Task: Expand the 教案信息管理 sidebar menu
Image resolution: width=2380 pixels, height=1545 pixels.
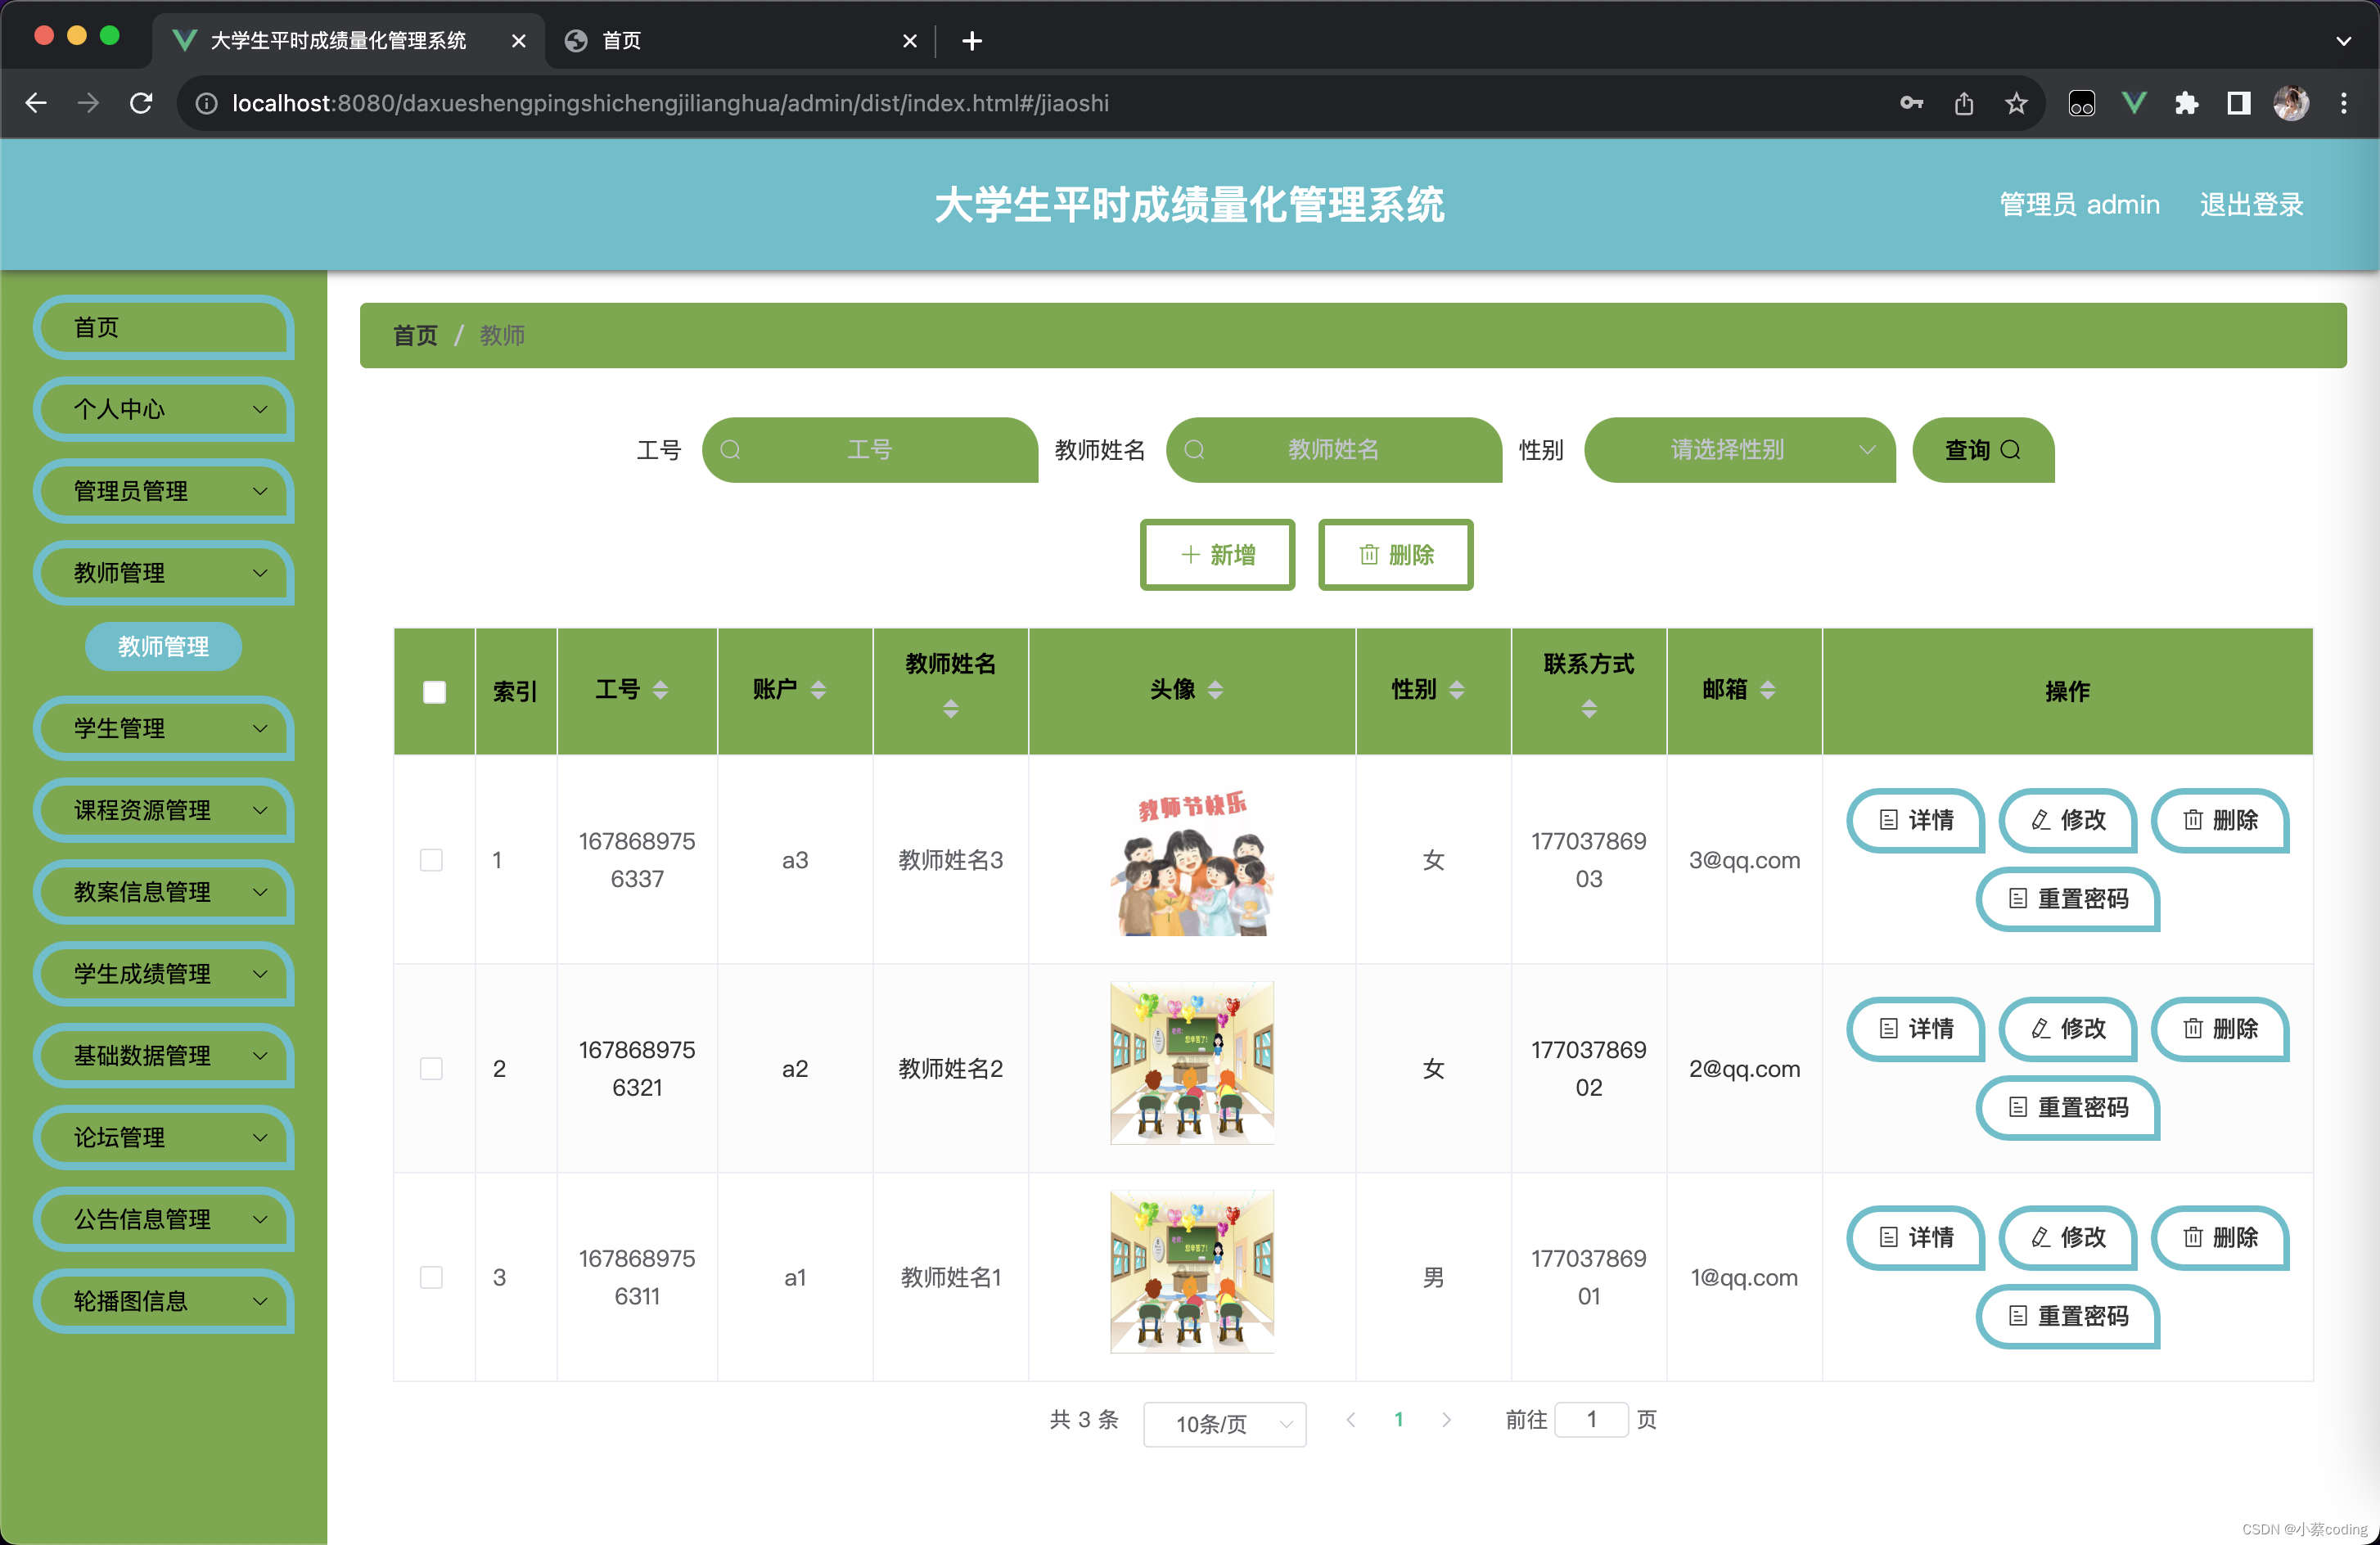Action: pyautogui.click(x=165, y=892)
